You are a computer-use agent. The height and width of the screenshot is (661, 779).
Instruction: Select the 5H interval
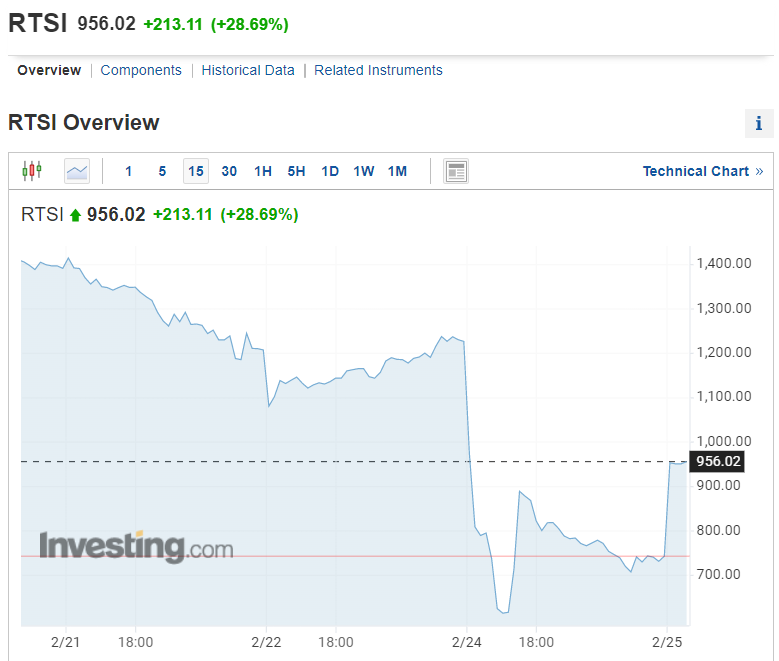(x=296, y=171)
